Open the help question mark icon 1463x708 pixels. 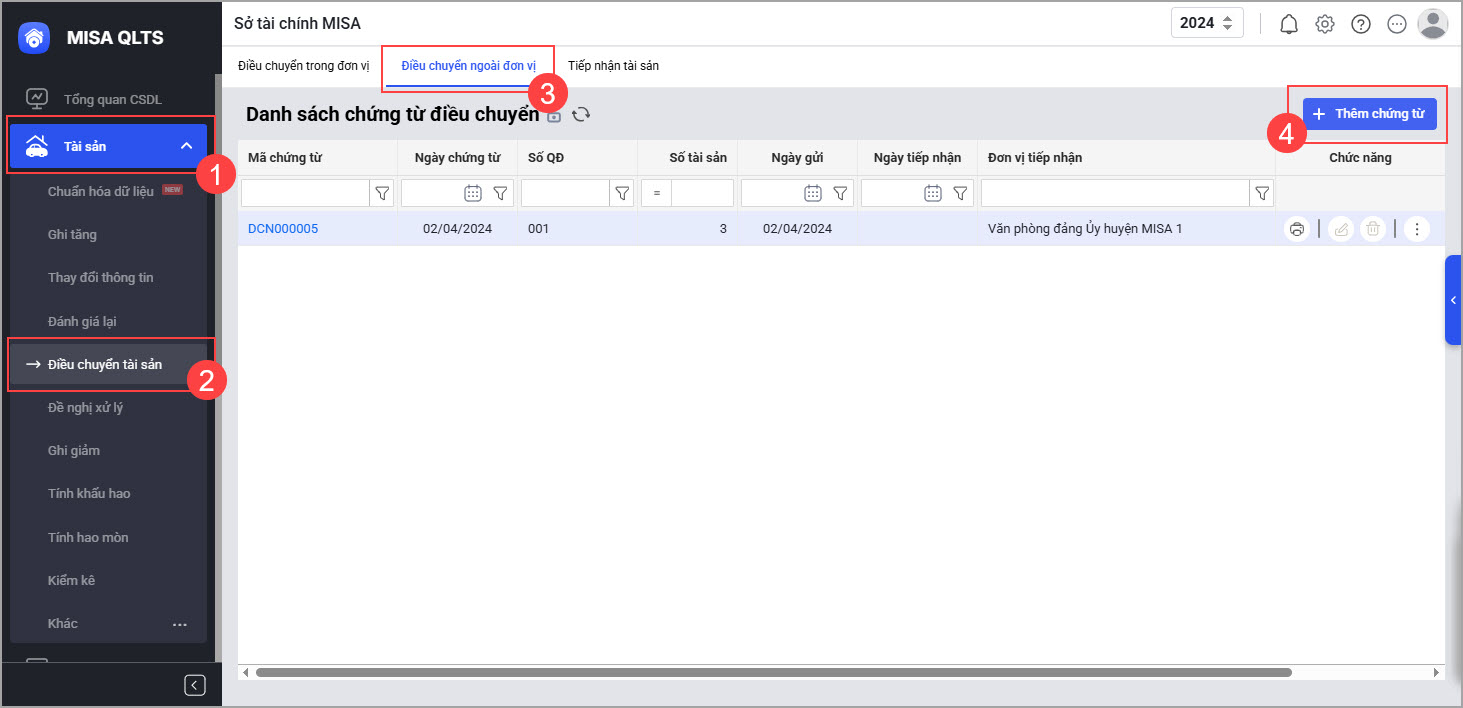[x=1361, y=24]
